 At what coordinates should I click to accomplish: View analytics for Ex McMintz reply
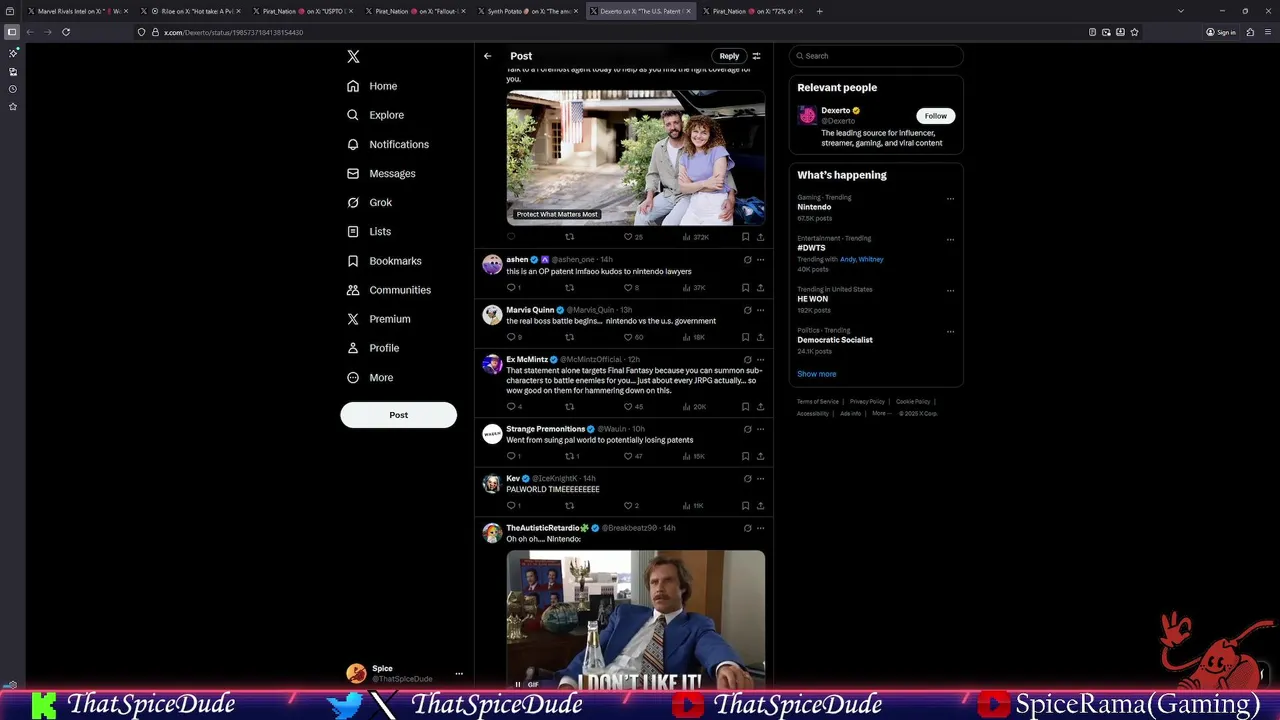(x=694, y=407)
